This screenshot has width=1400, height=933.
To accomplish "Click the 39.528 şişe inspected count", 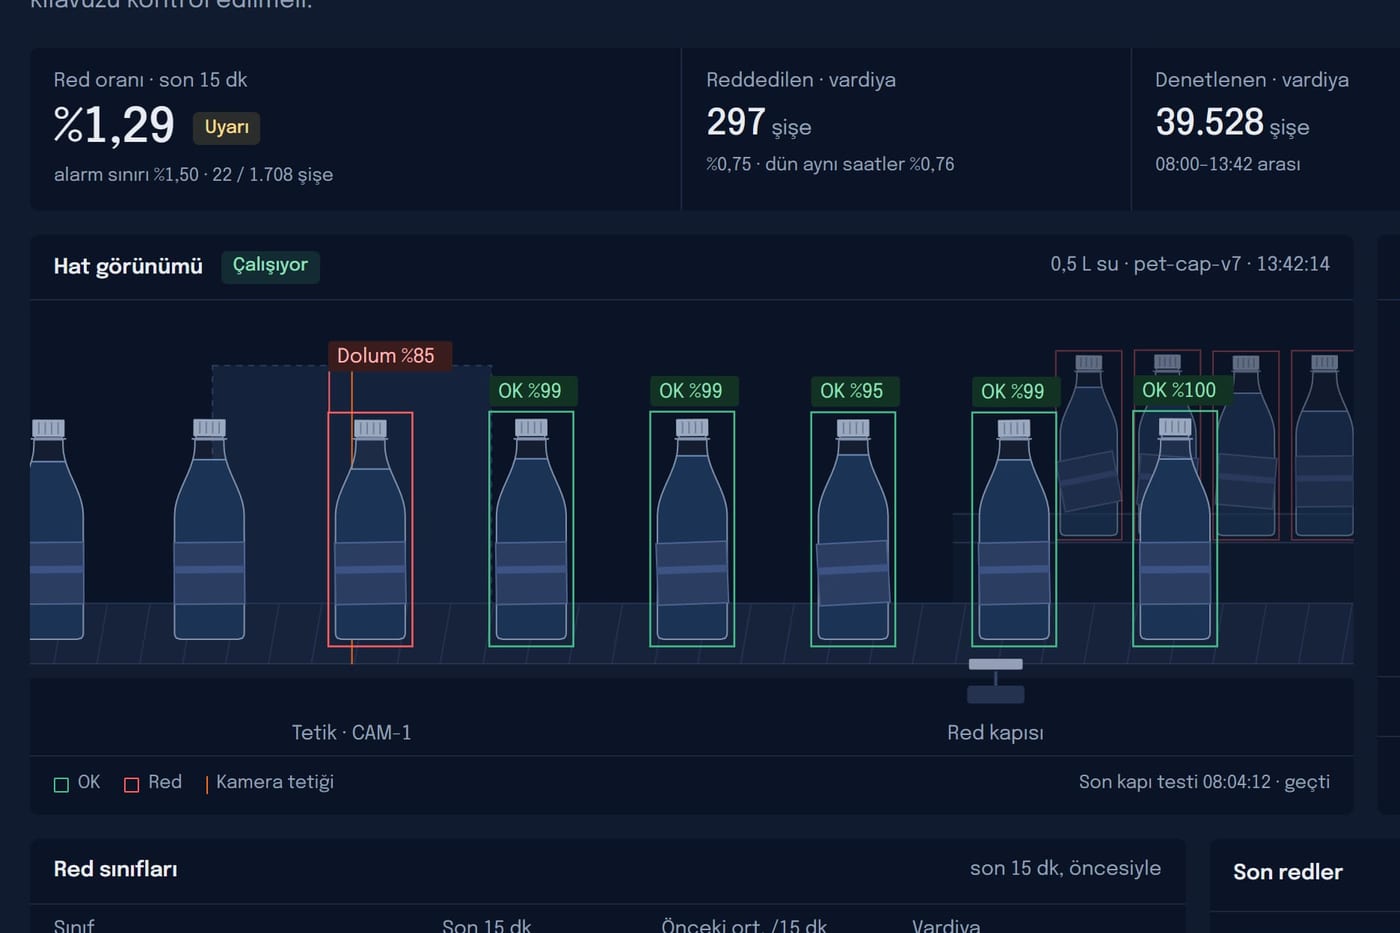I will [1232, 123].
